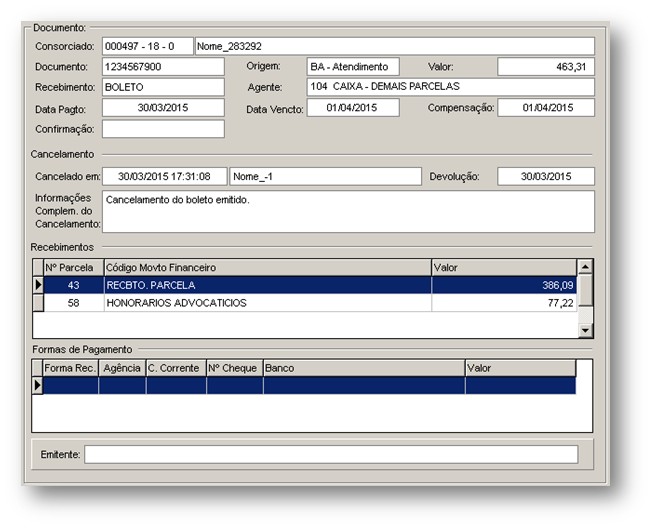Select the Origem field BA - Atendimento
Image resolution: width=652 pixels, height=528 pixels.
pos(353,67)
